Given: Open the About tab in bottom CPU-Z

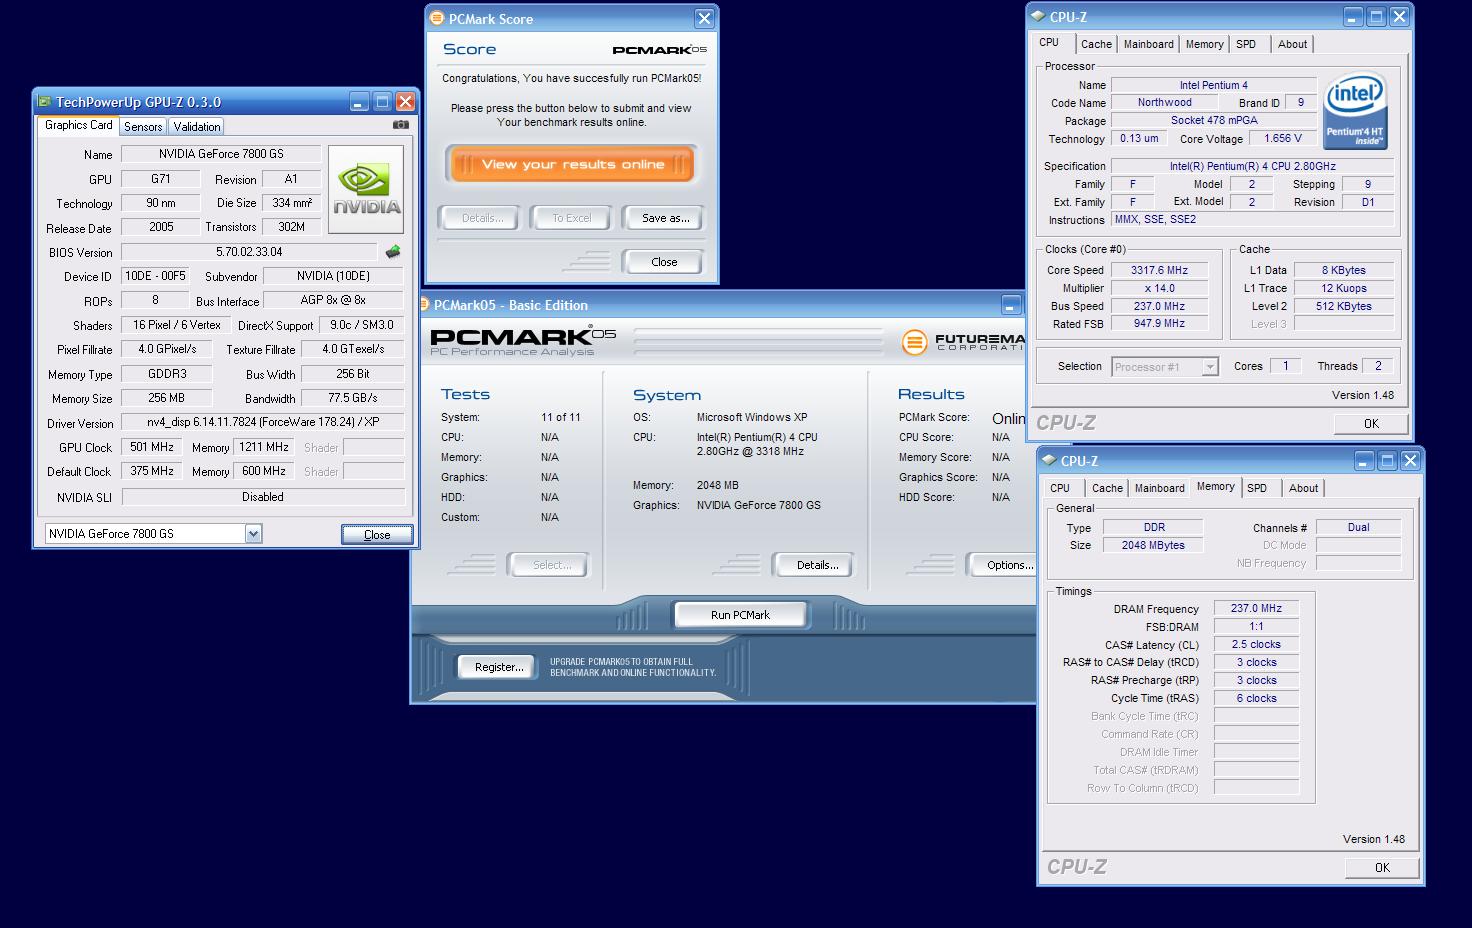Looking at the screenshot, I should tap(1303, 488).
